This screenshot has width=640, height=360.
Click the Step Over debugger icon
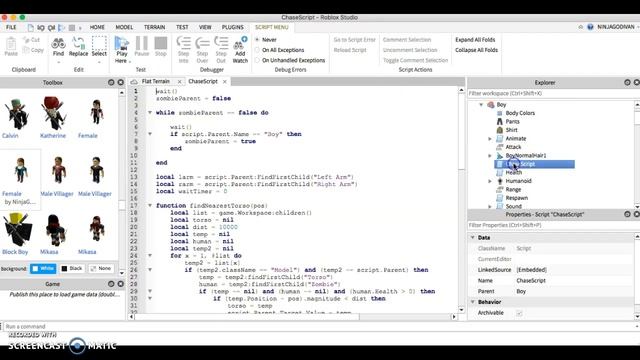202,43
